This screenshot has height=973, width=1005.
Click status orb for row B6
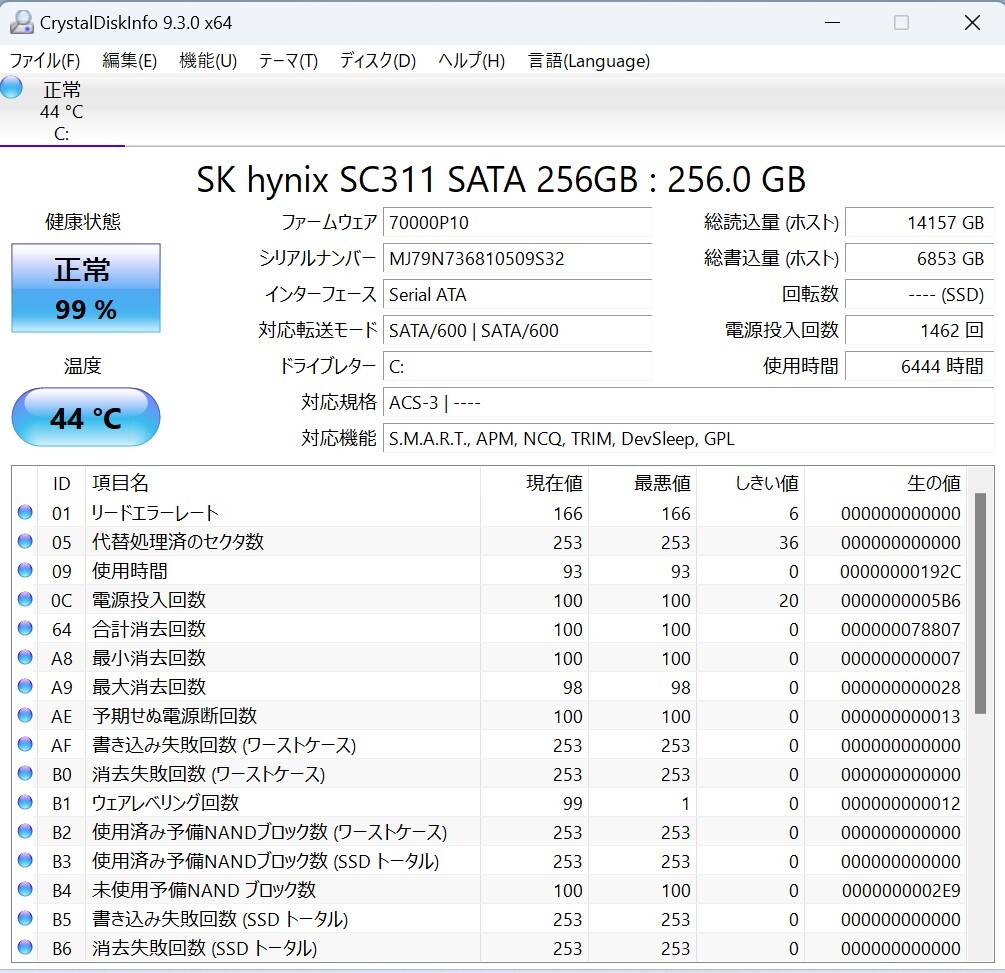(25, 947)
